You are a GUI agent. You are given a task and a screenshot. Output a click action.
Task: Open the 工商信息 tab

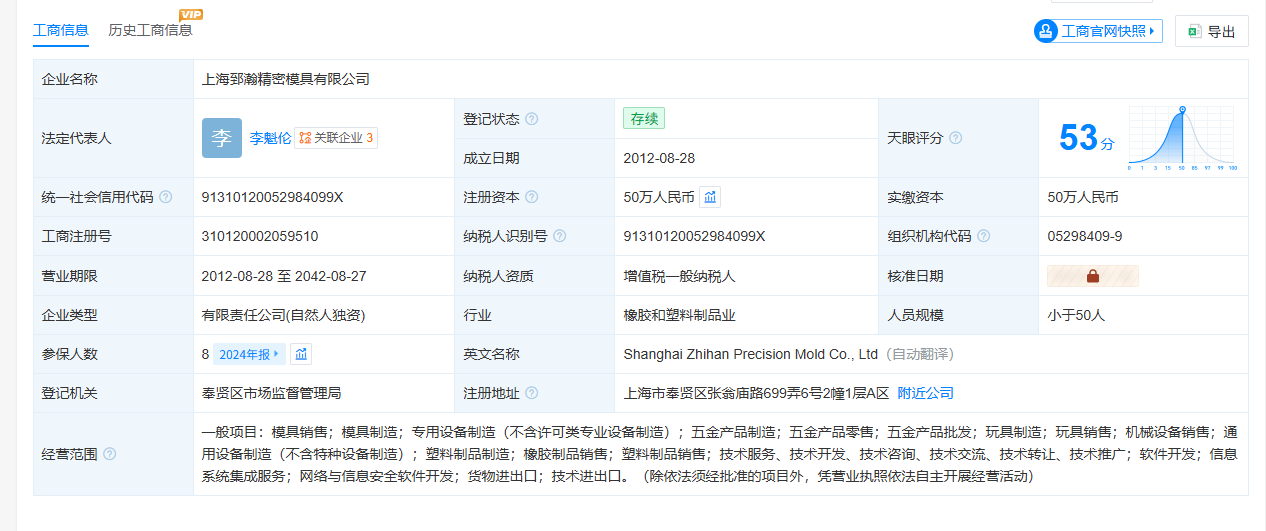[61, 30]
